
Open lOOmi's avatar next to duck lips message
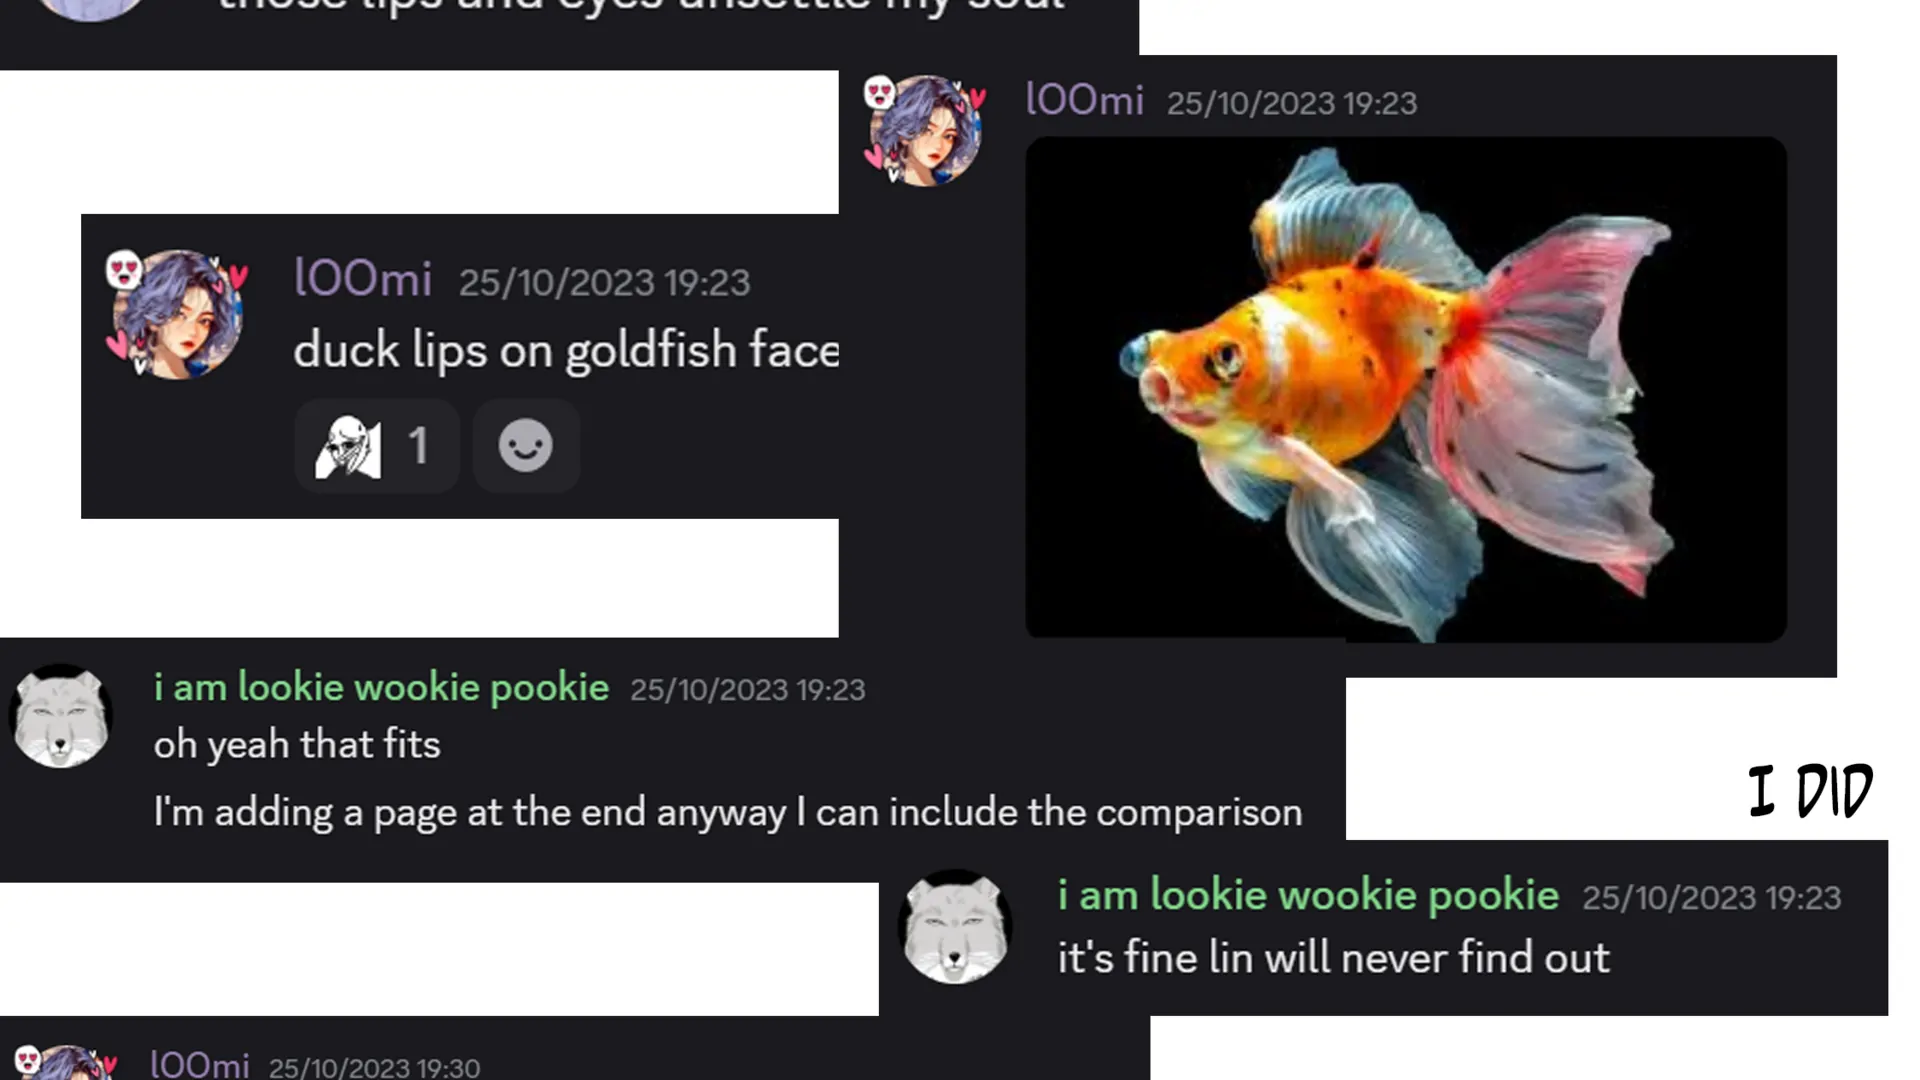tap(177, 314)
